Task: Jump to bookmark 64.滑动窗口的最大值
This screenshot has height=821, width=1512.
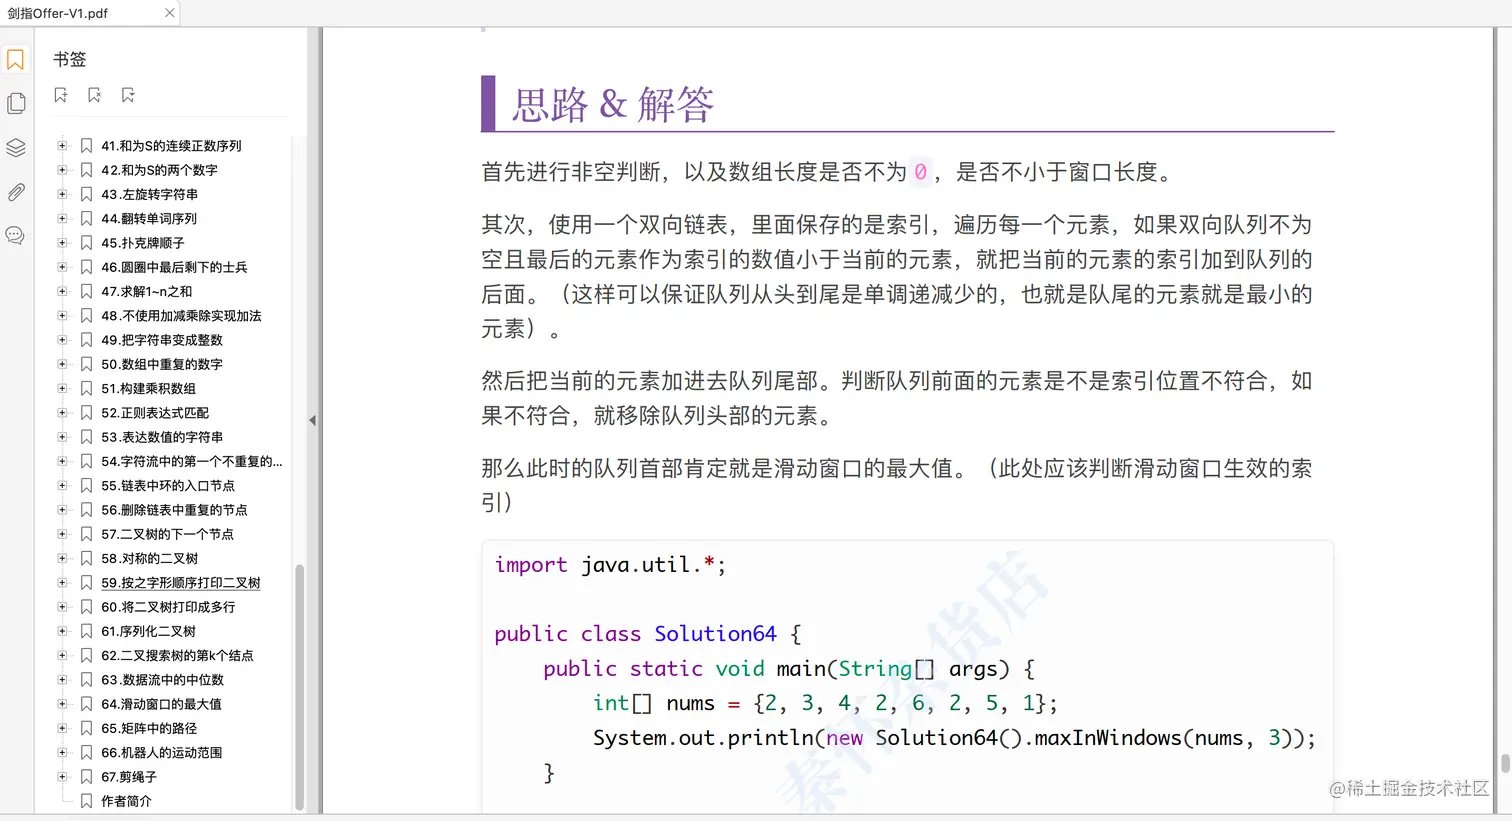Action: (x=161, y=704)
